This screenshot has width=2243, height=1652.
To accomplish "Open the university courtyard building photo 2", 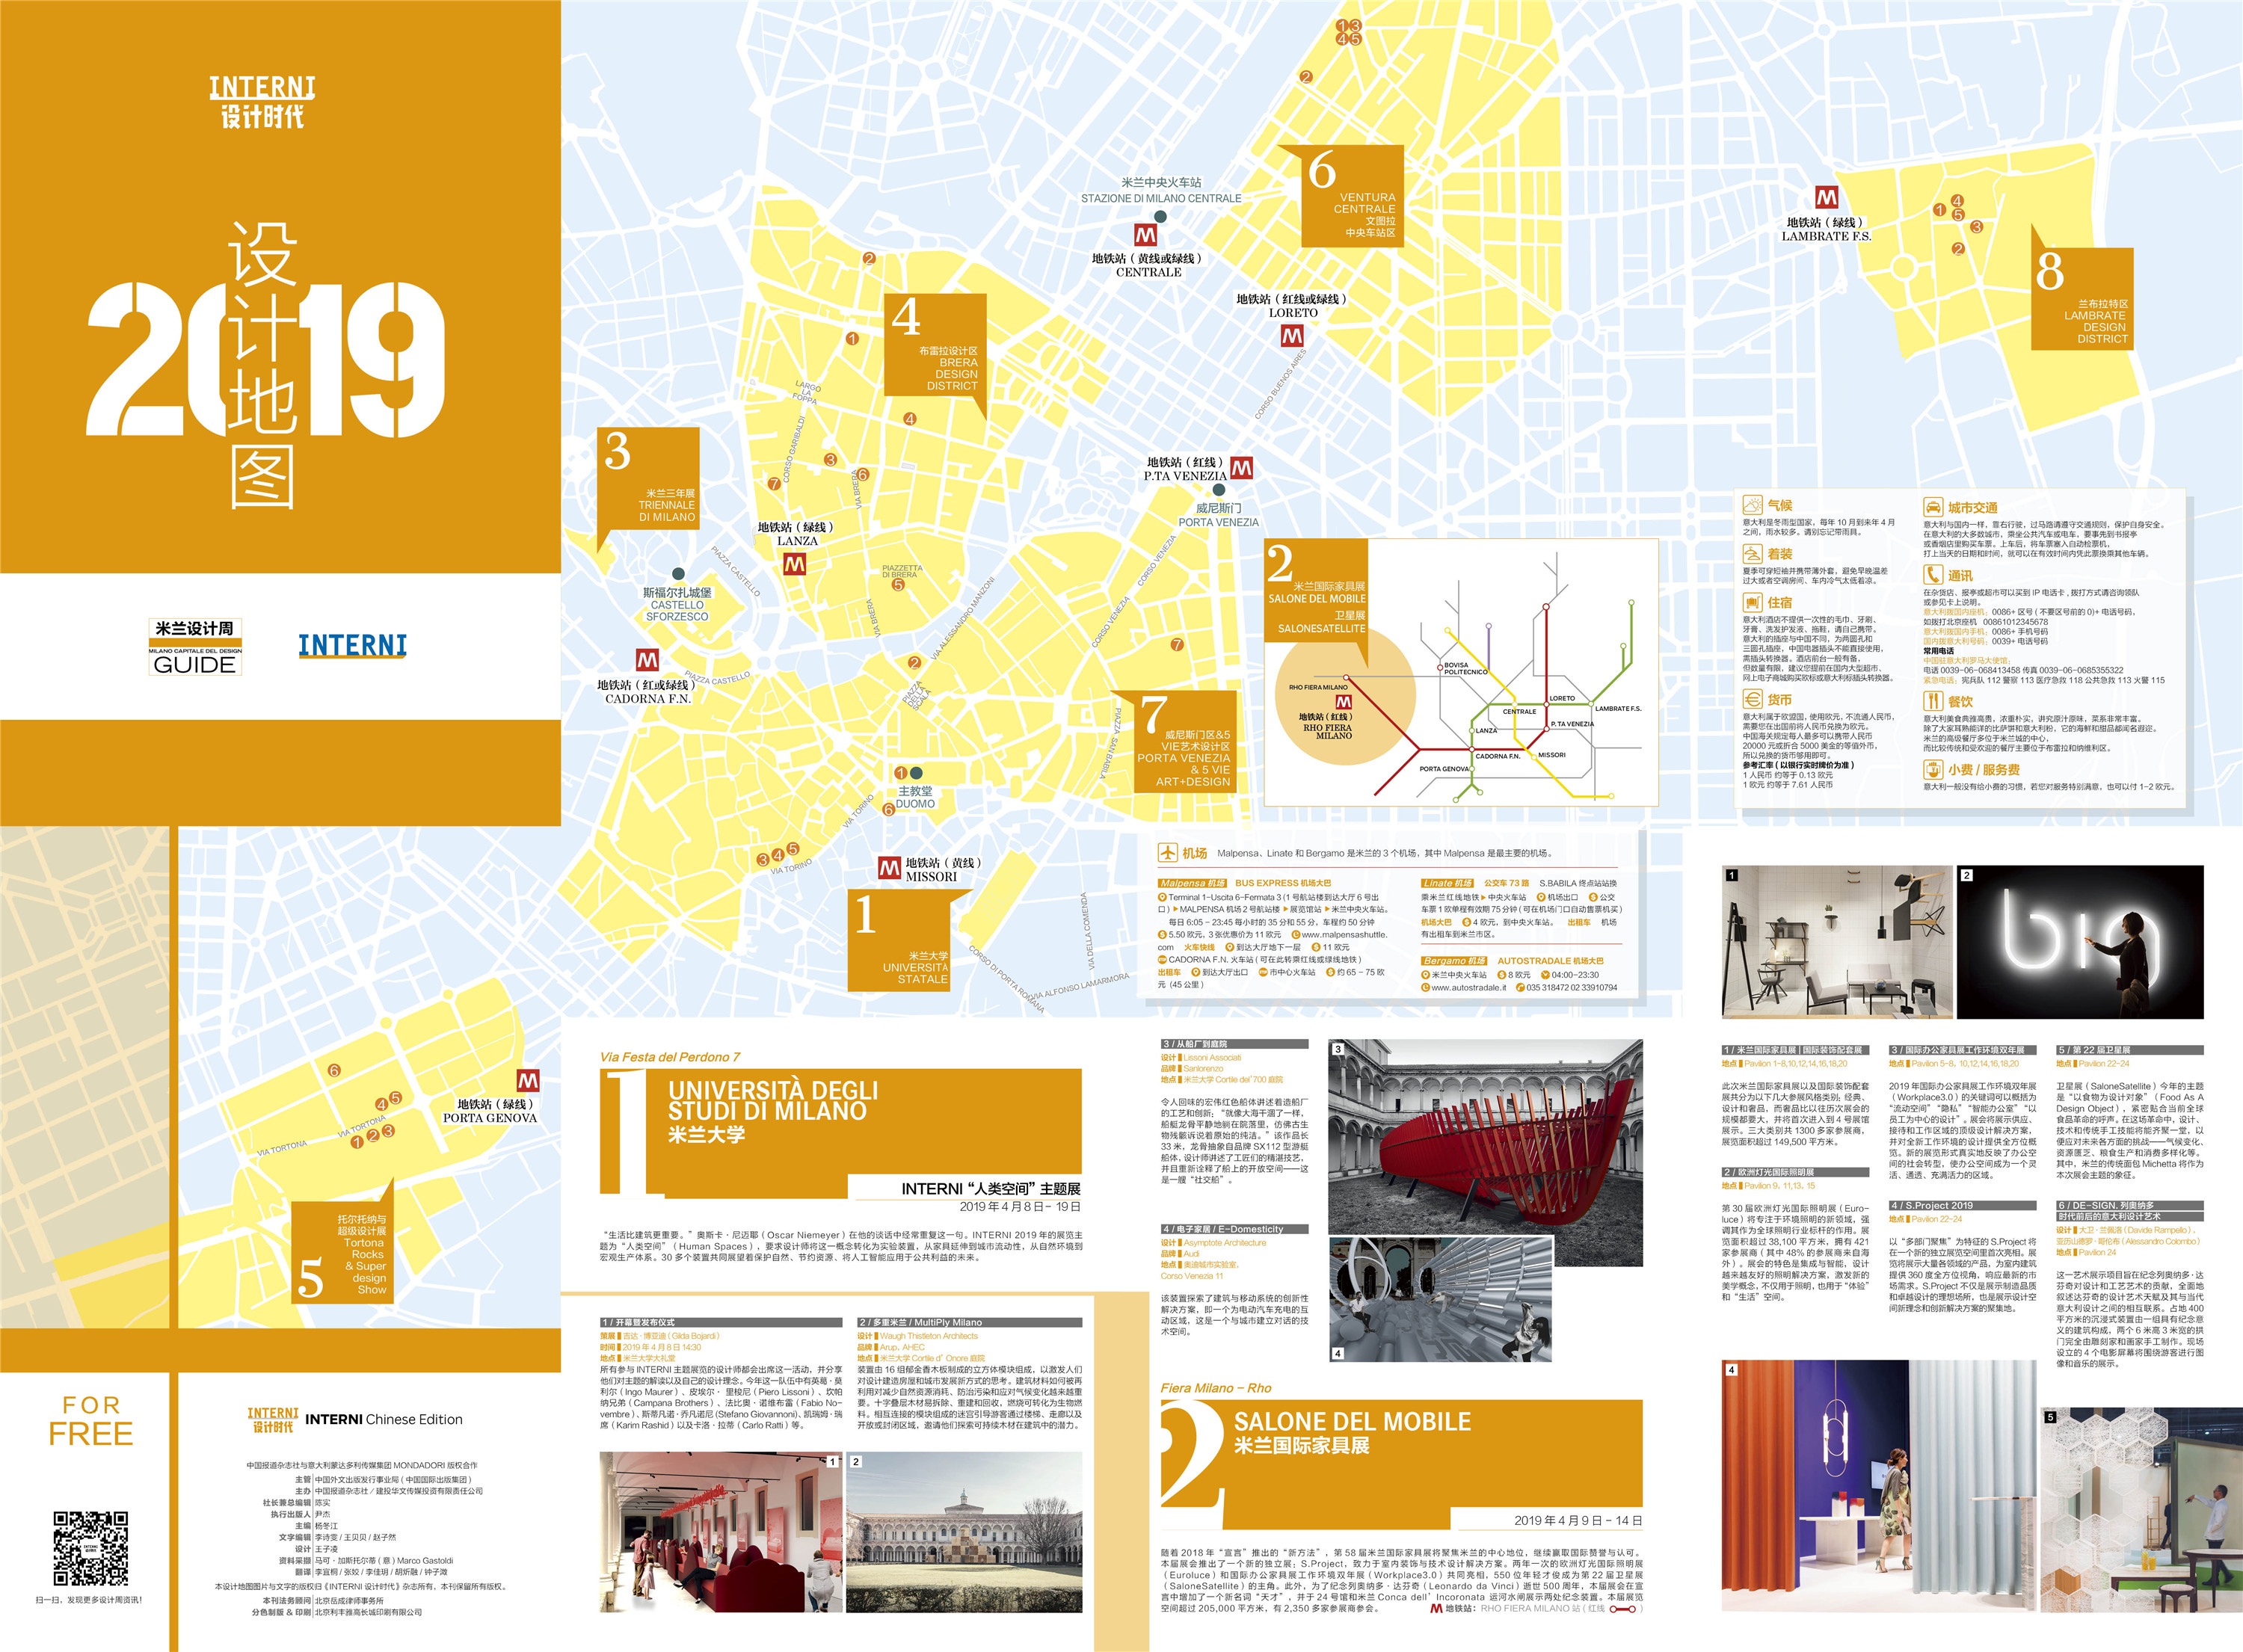I will 964,1532.
